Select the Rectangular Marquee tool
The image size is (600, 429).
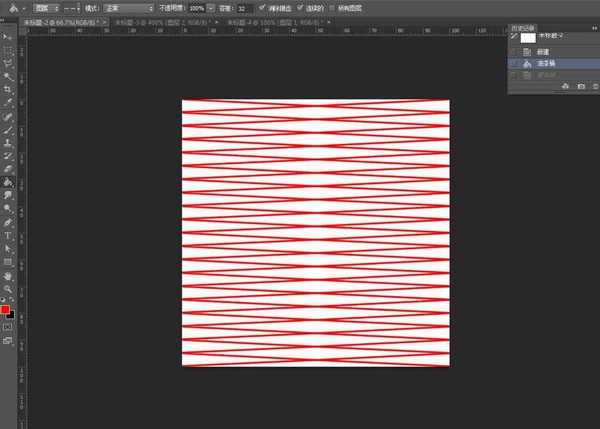pos(8,49)
